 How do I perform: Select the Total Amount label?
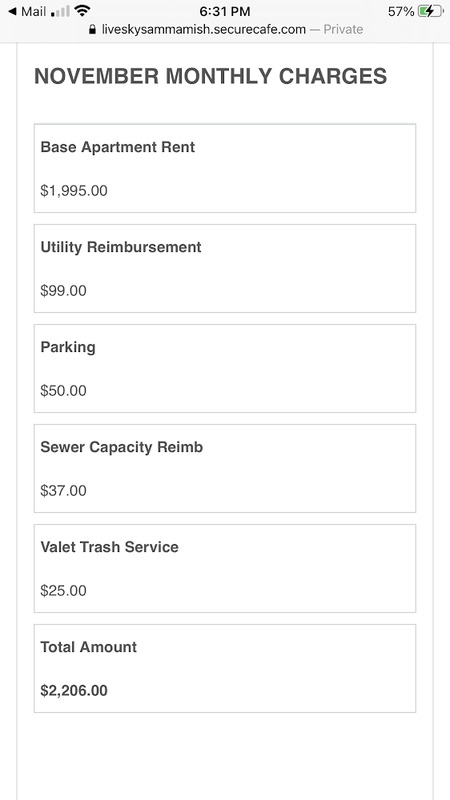point(89,647)
